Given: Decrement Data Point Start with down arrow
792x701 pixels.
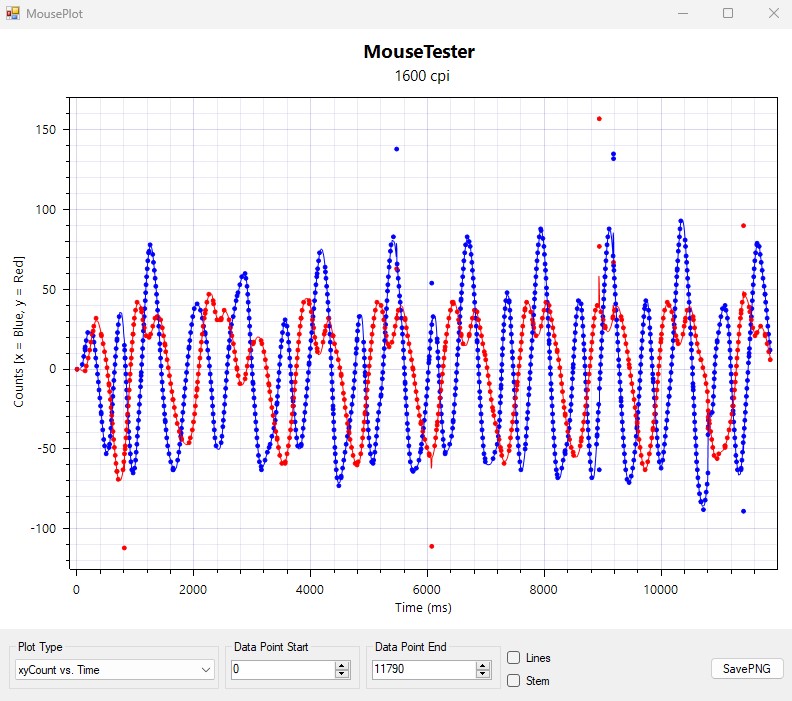Looking at the screenshot, I should [342, 674].
